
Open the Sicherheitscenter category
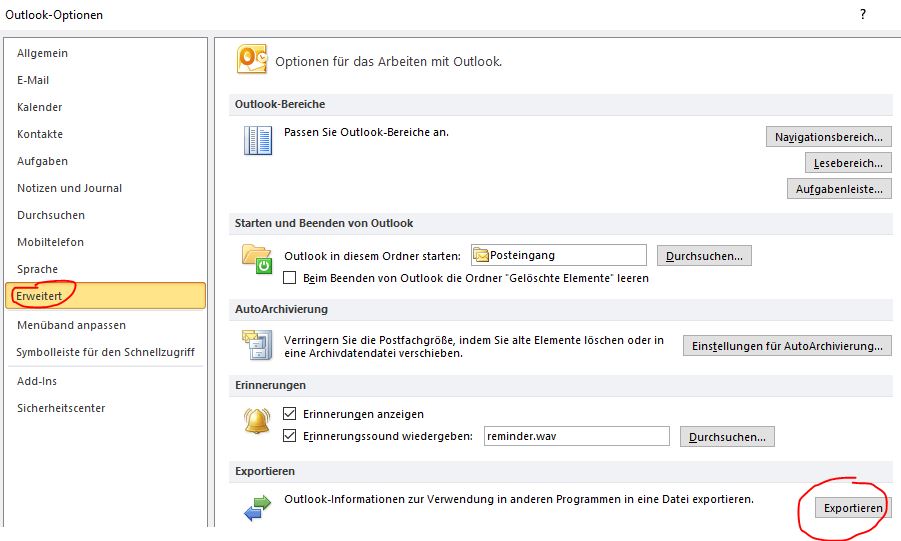(x=61, y=408)
